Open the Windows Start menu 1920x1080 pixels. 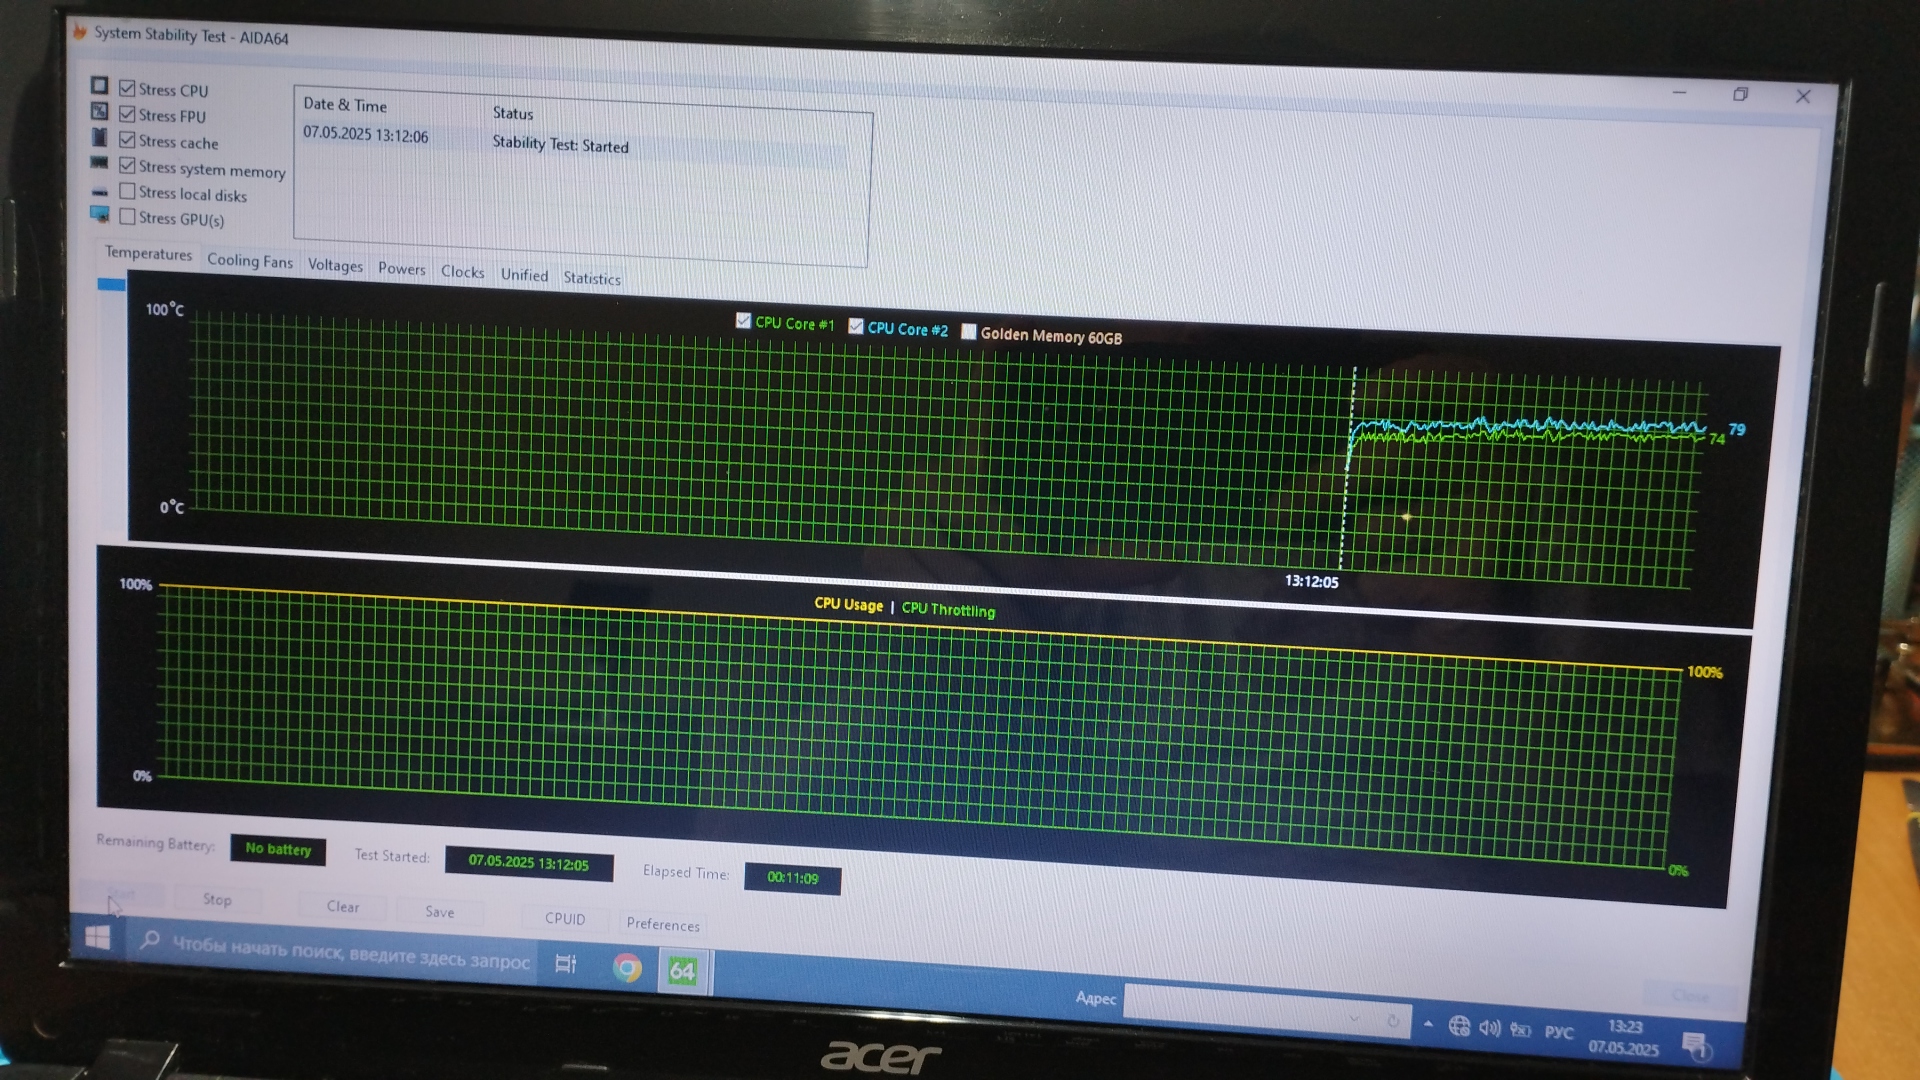pyautogui.click(x=97, y=937)
